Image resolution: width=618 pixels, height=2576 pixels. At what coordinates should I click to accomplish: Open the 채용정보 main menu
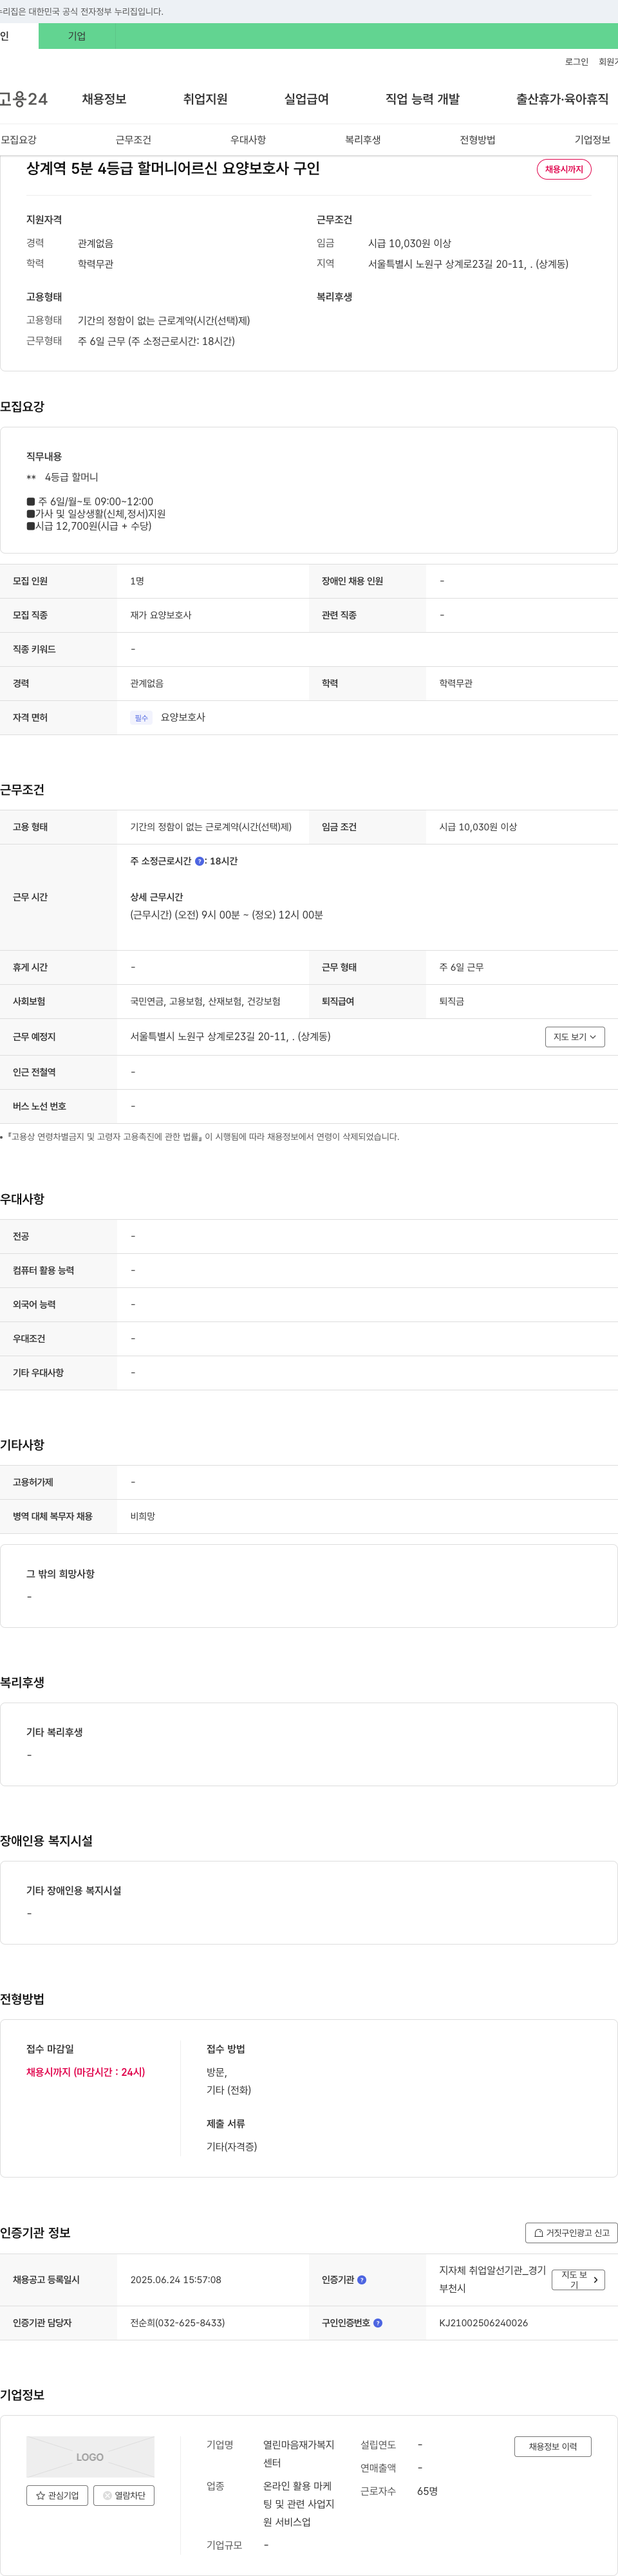(104, 99)
